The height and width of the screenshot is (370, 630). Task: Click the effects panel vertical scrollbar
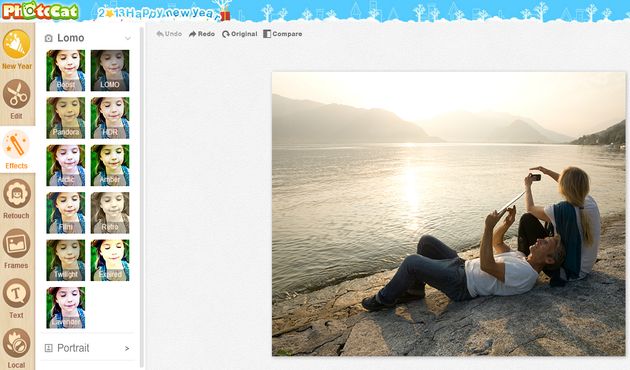141,197
